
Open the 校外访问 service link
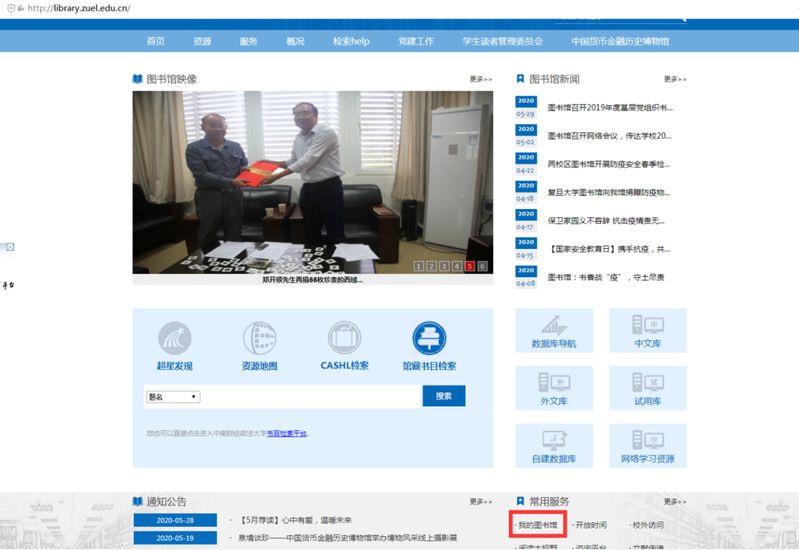point(648,525)
